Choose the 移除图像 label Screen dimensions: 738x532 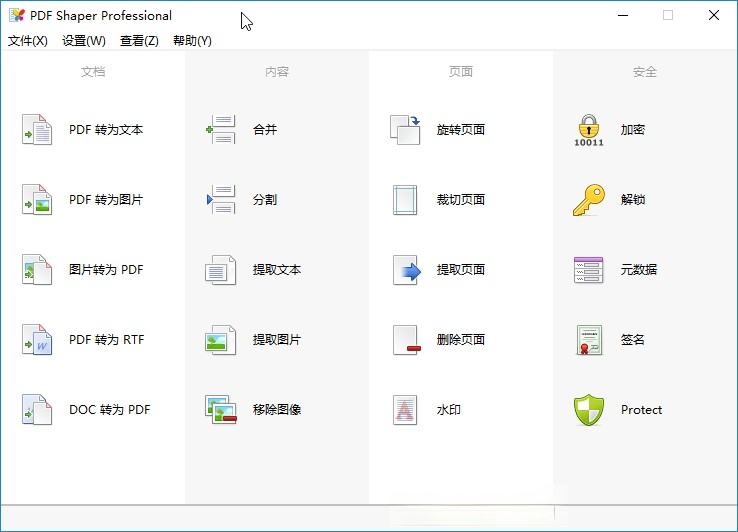click(x=277, y=410)
